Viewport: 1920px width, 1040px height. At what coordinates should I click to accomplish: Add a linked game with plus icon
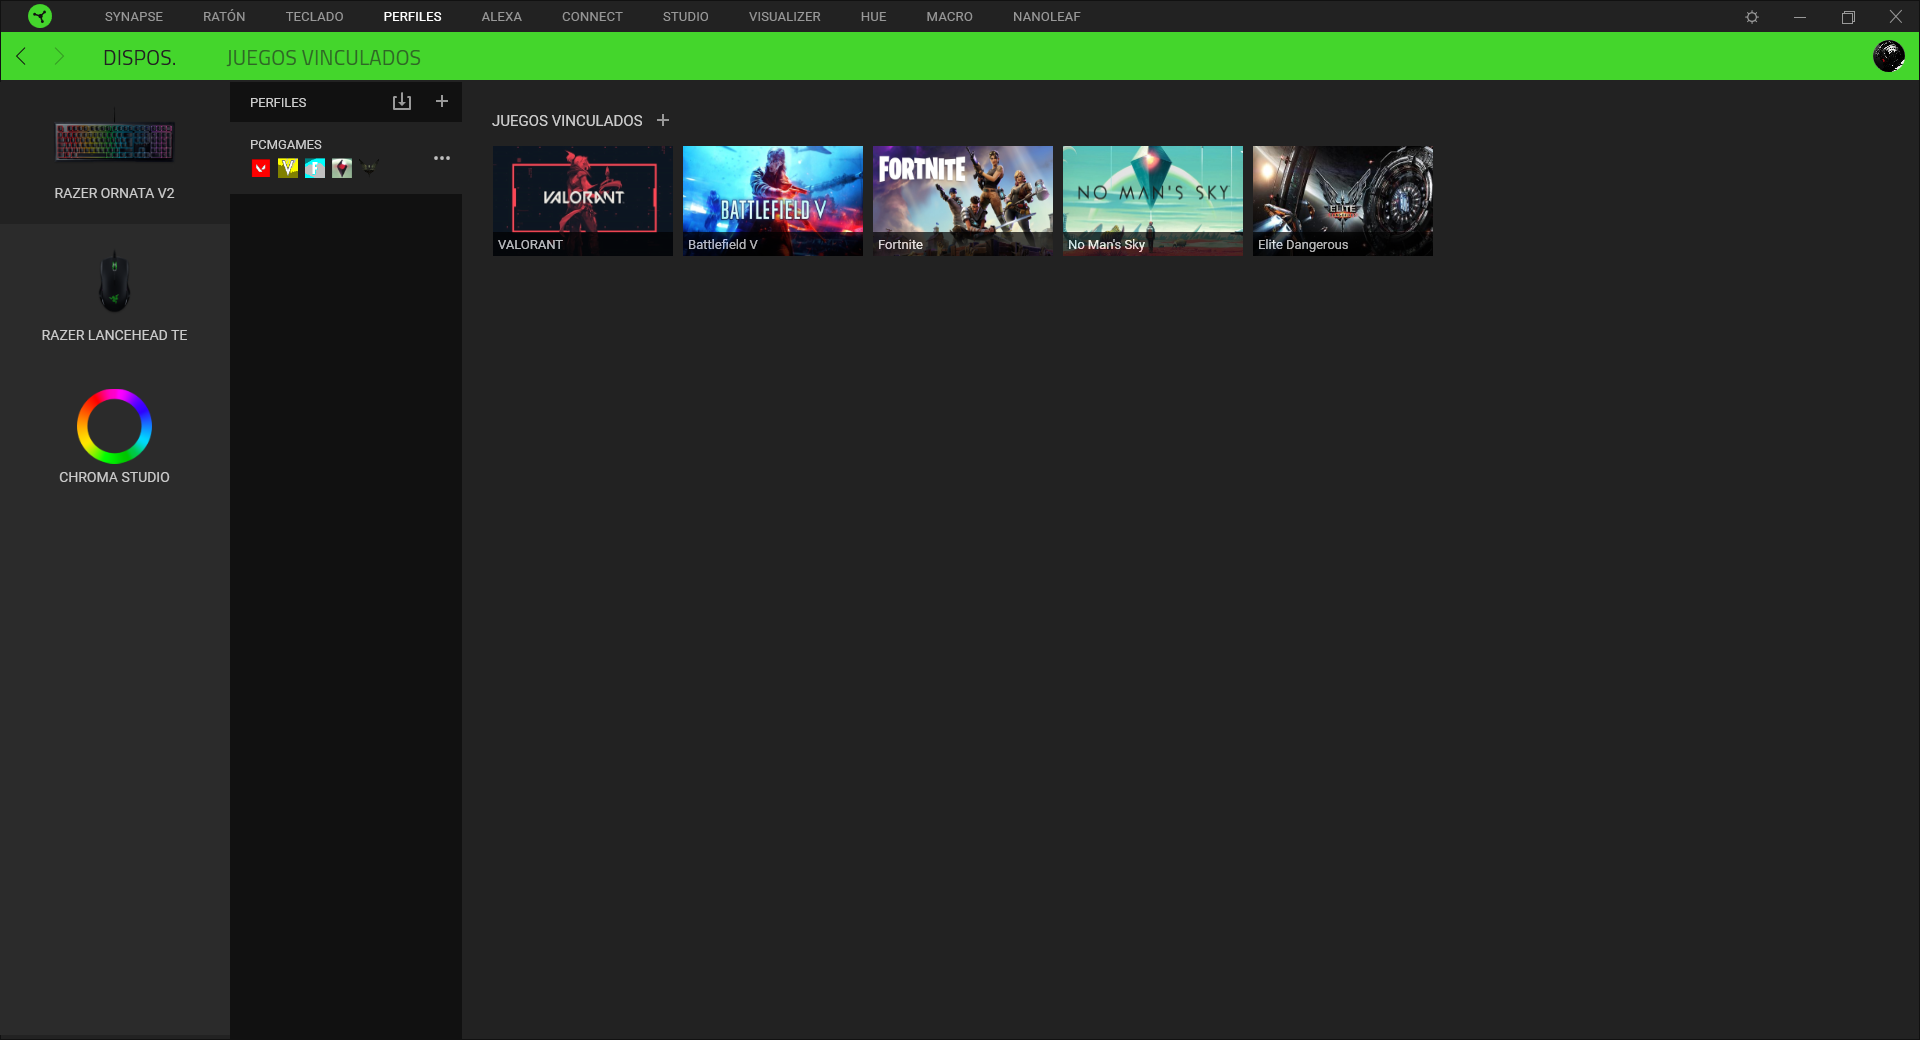coord(663,120)
